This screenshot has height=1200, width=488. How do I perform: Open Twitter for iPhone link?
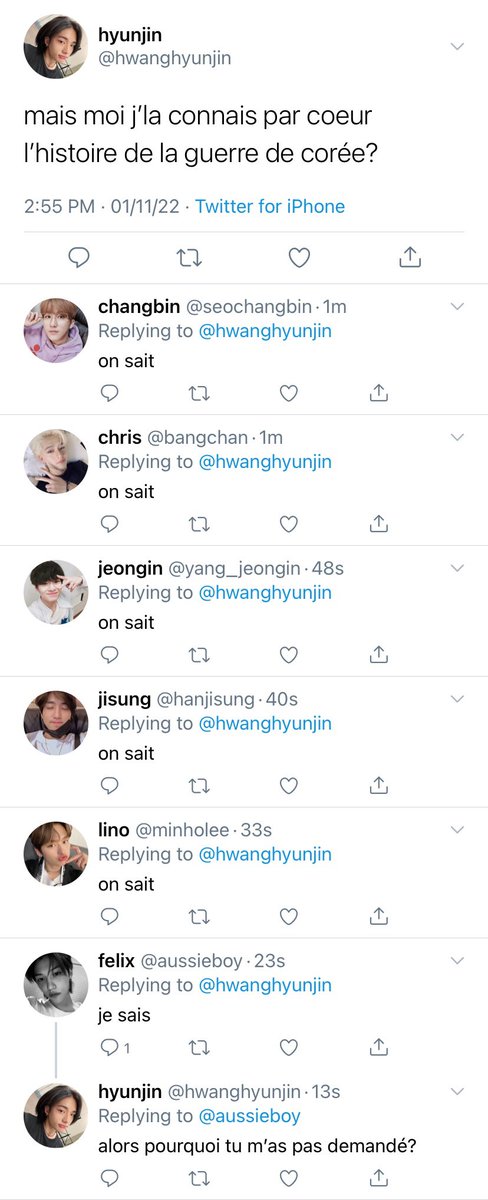click(270, 207)
